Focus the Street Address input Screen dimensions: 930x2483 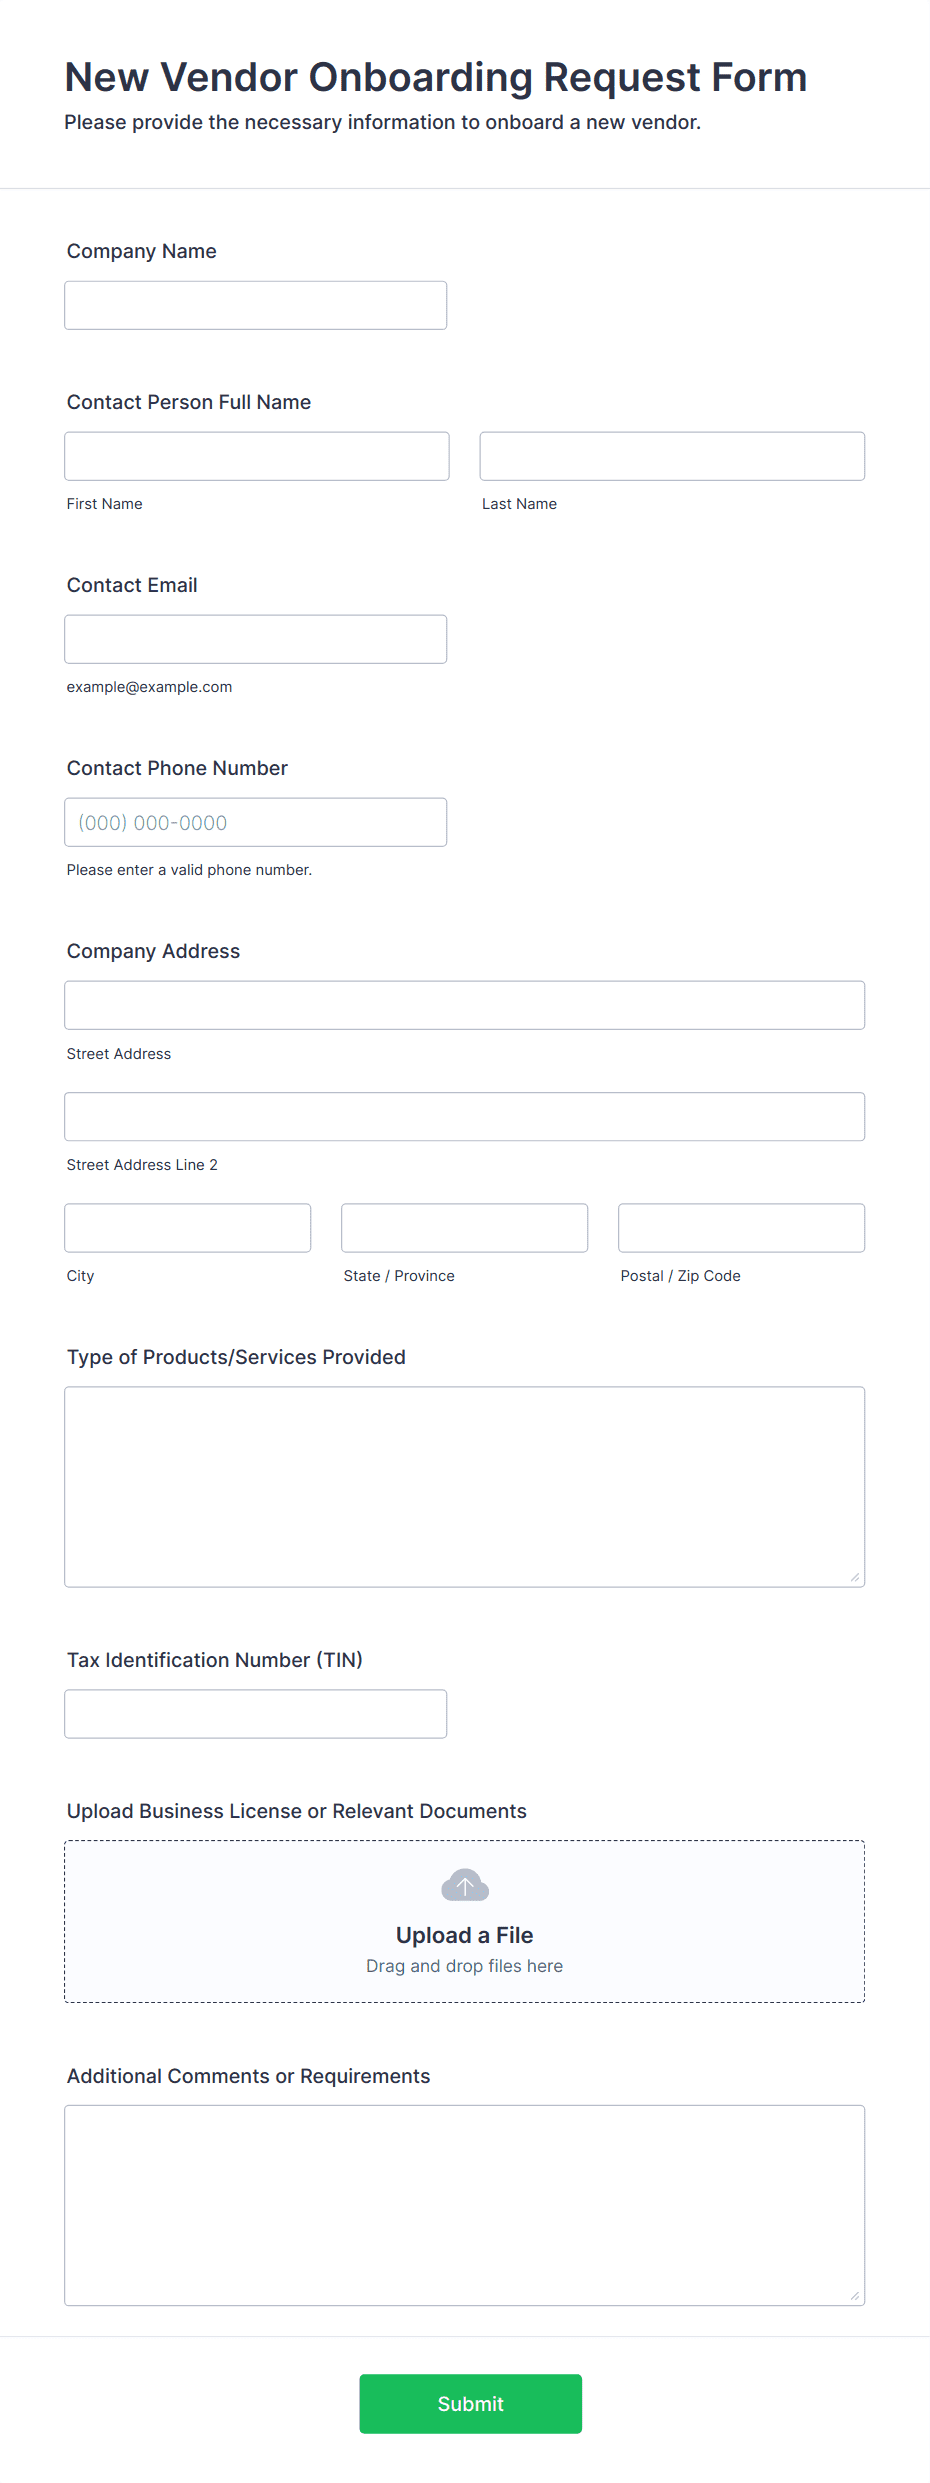point(465,1005)
